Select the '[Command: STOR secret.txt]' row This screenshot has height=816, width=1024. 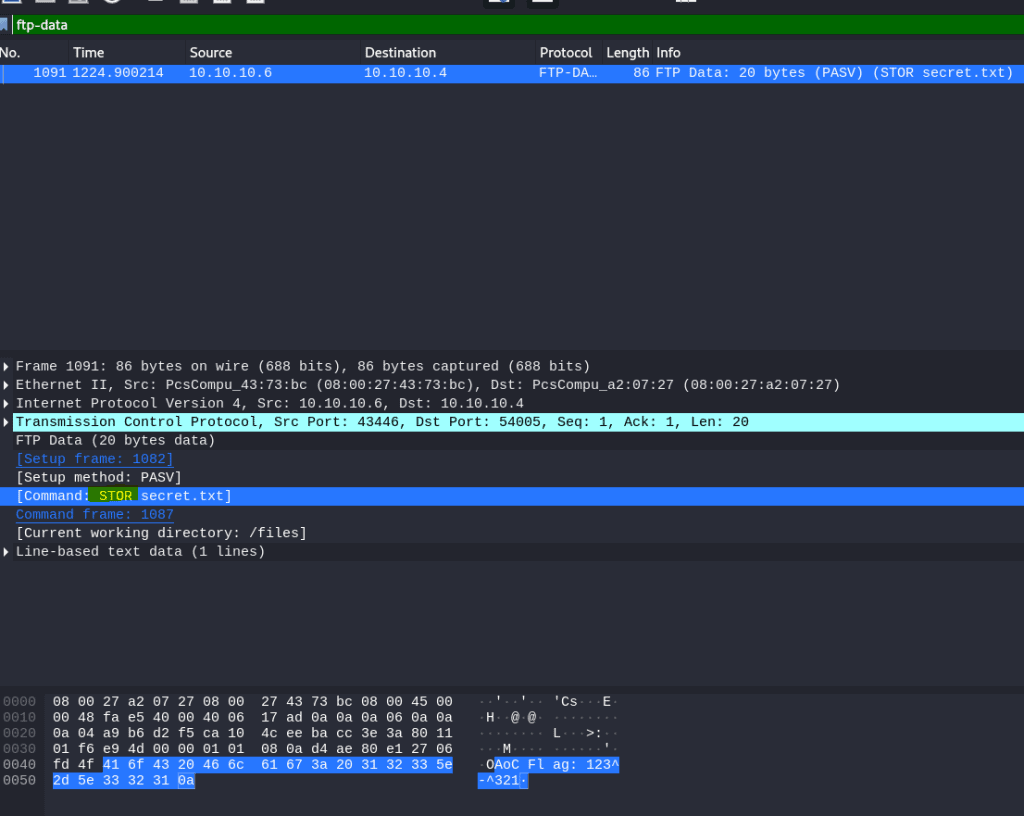[512, 496]
